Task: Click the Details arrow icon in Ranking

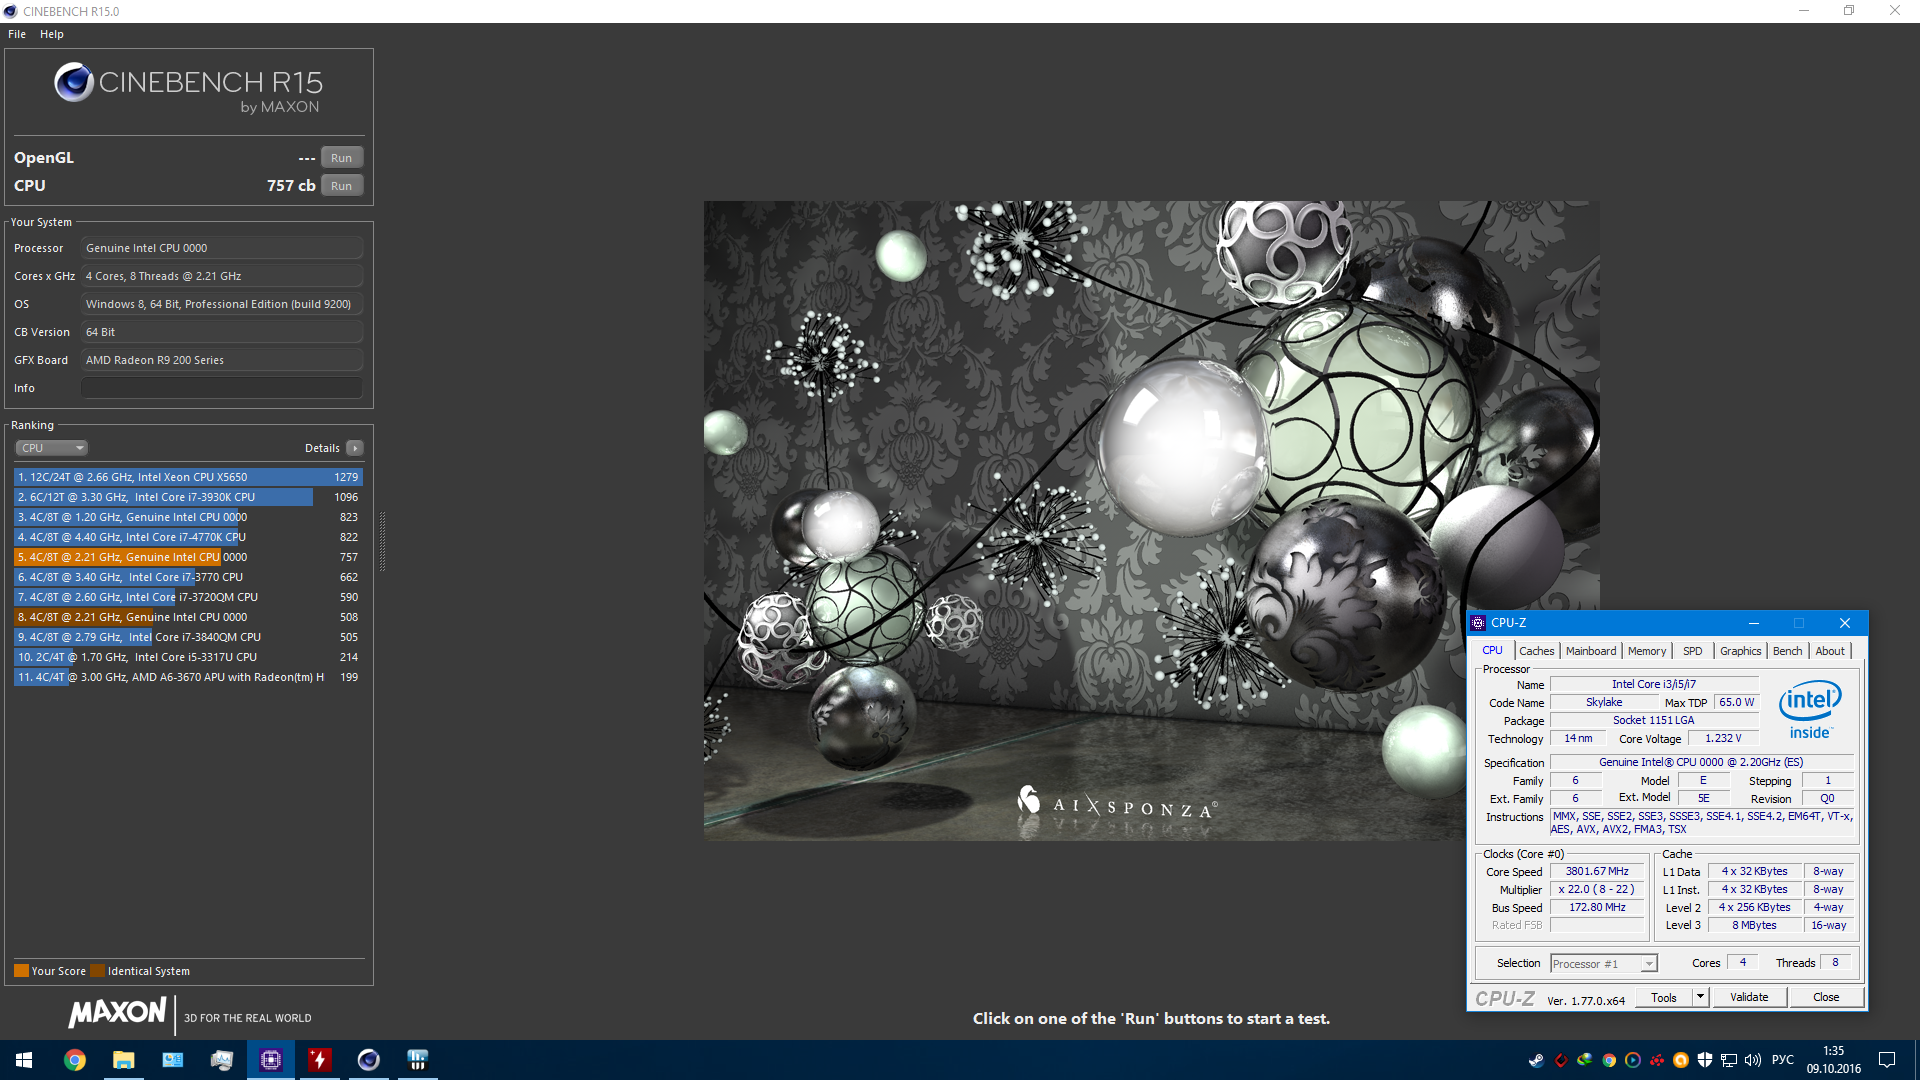Action: tap(355, 448)
